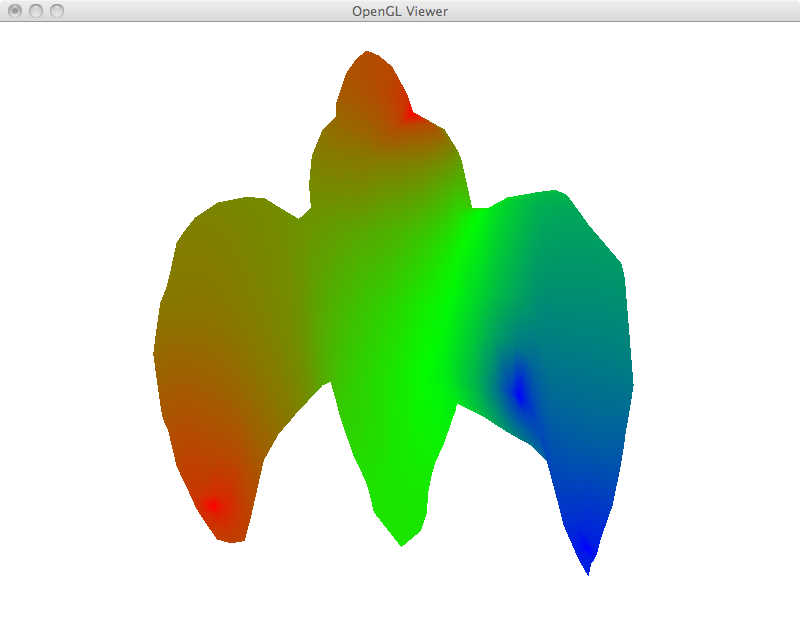Click the zoom button in title bar
Screen dimensions: 800x622
[57, 11]
